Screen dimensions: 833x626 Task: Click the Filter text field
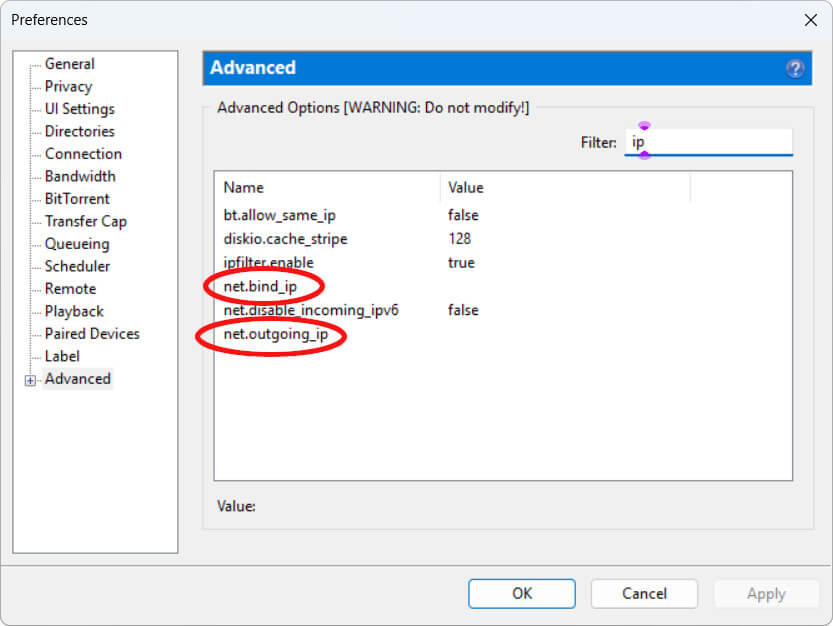click(708, 142)
